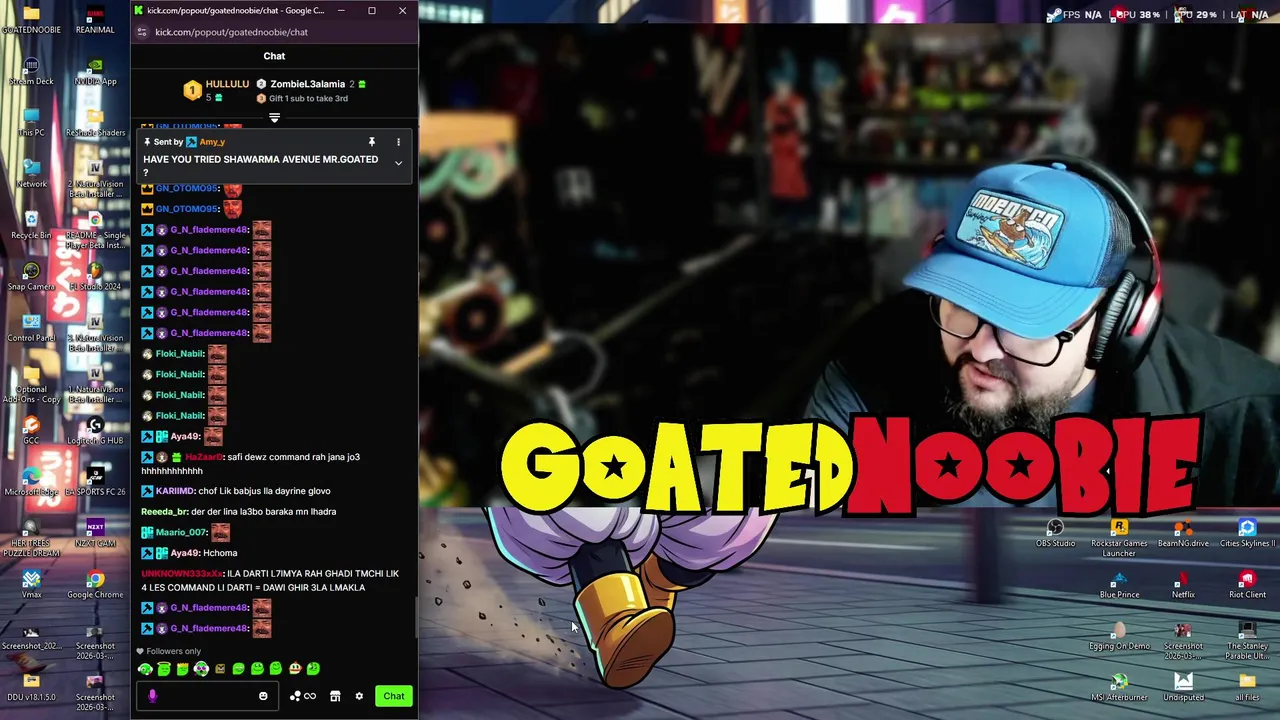Open the GOATEDNOOBIE desktop folder
Viewport: 1280px width, 720px height.
(31, 20)
